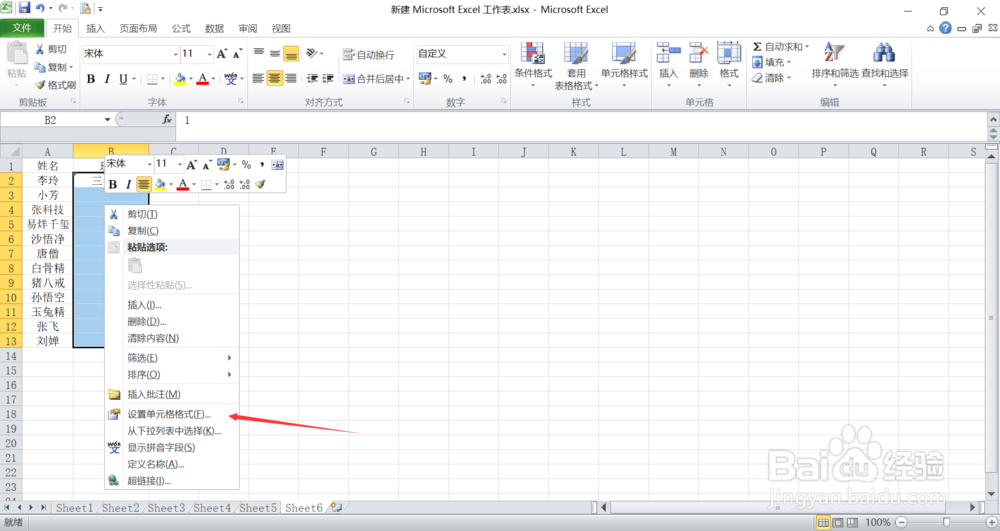Open 条件格式 conditional formatting
Image resolution: width=1000 pixels, height=531 pixels.
coord(533,65)
